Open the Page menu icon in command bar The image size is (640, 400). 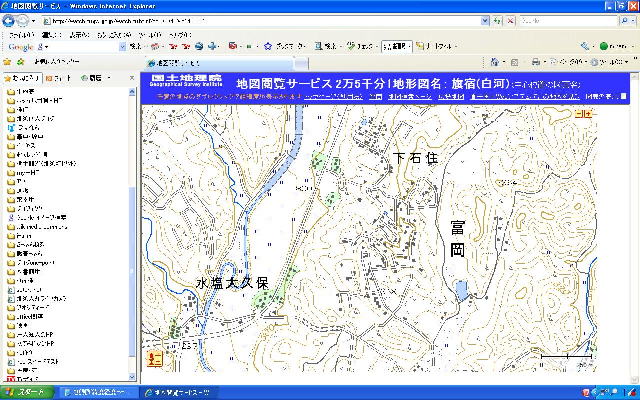point(553,62)
